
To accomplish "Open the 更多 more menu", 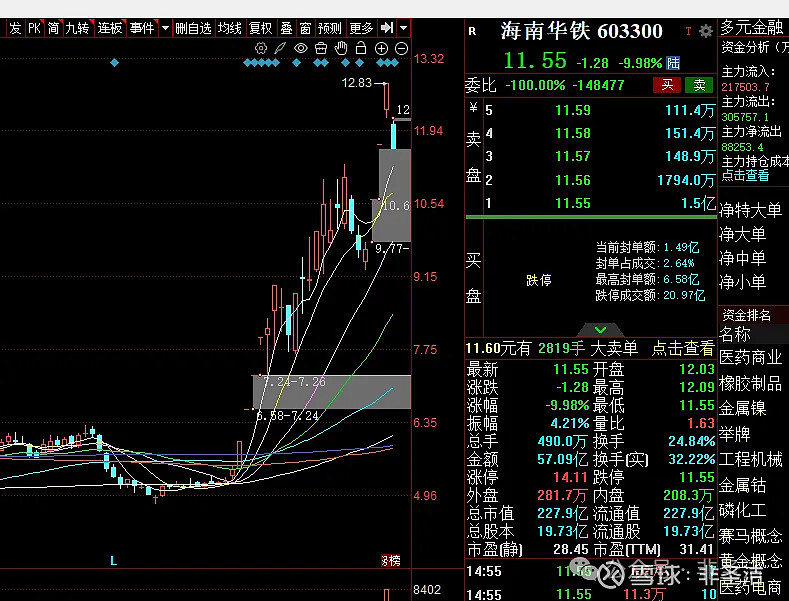I will click(361, 28).
